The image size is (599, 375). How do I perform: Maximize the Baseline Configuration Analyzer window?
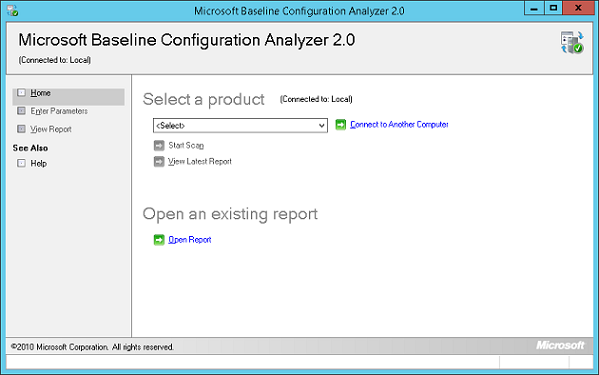[x=553, y=8]
